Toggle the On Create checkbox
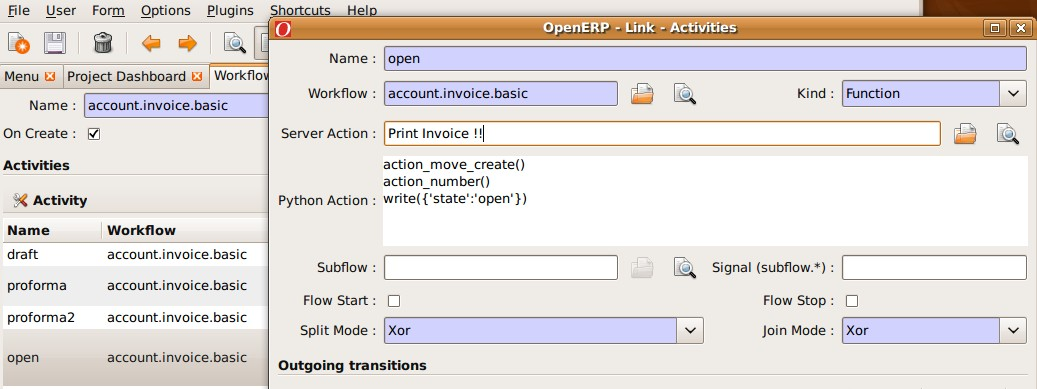1037x389 pixels. pyautogui.click(x=94, y=134)
